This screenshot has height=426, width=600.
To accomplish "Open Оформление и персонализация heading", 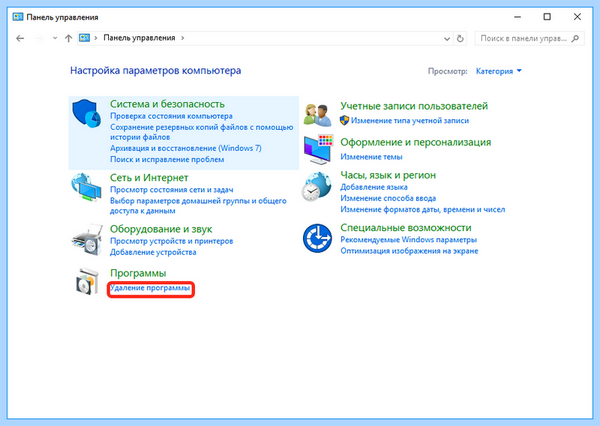I will coord(416,142).
